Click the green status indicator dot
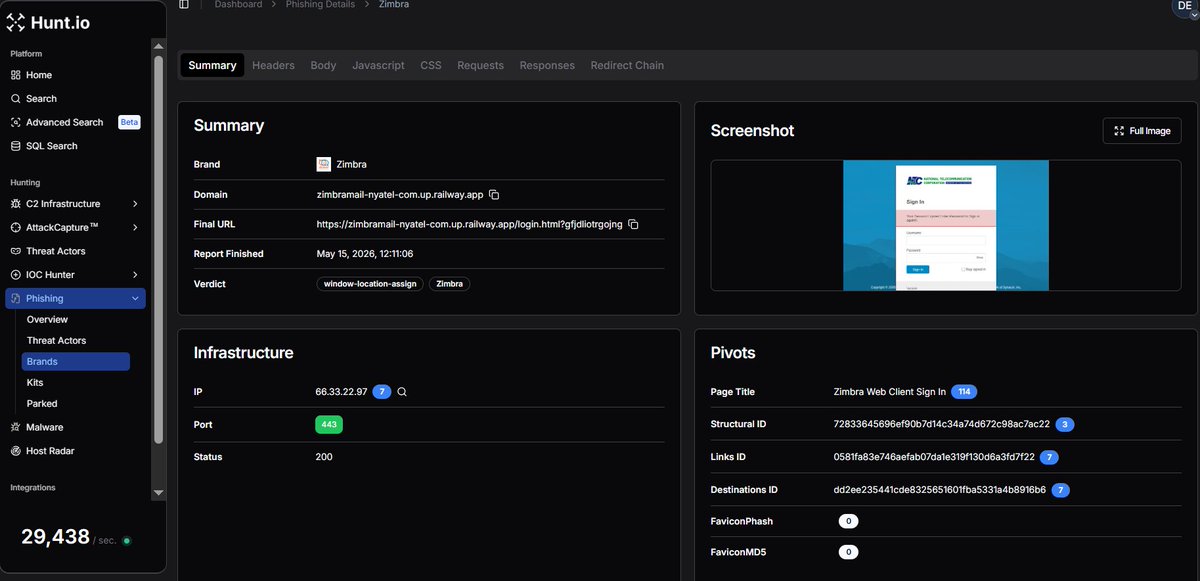Viewport: 1200px width, 581px height. click(x=126, y=540)
